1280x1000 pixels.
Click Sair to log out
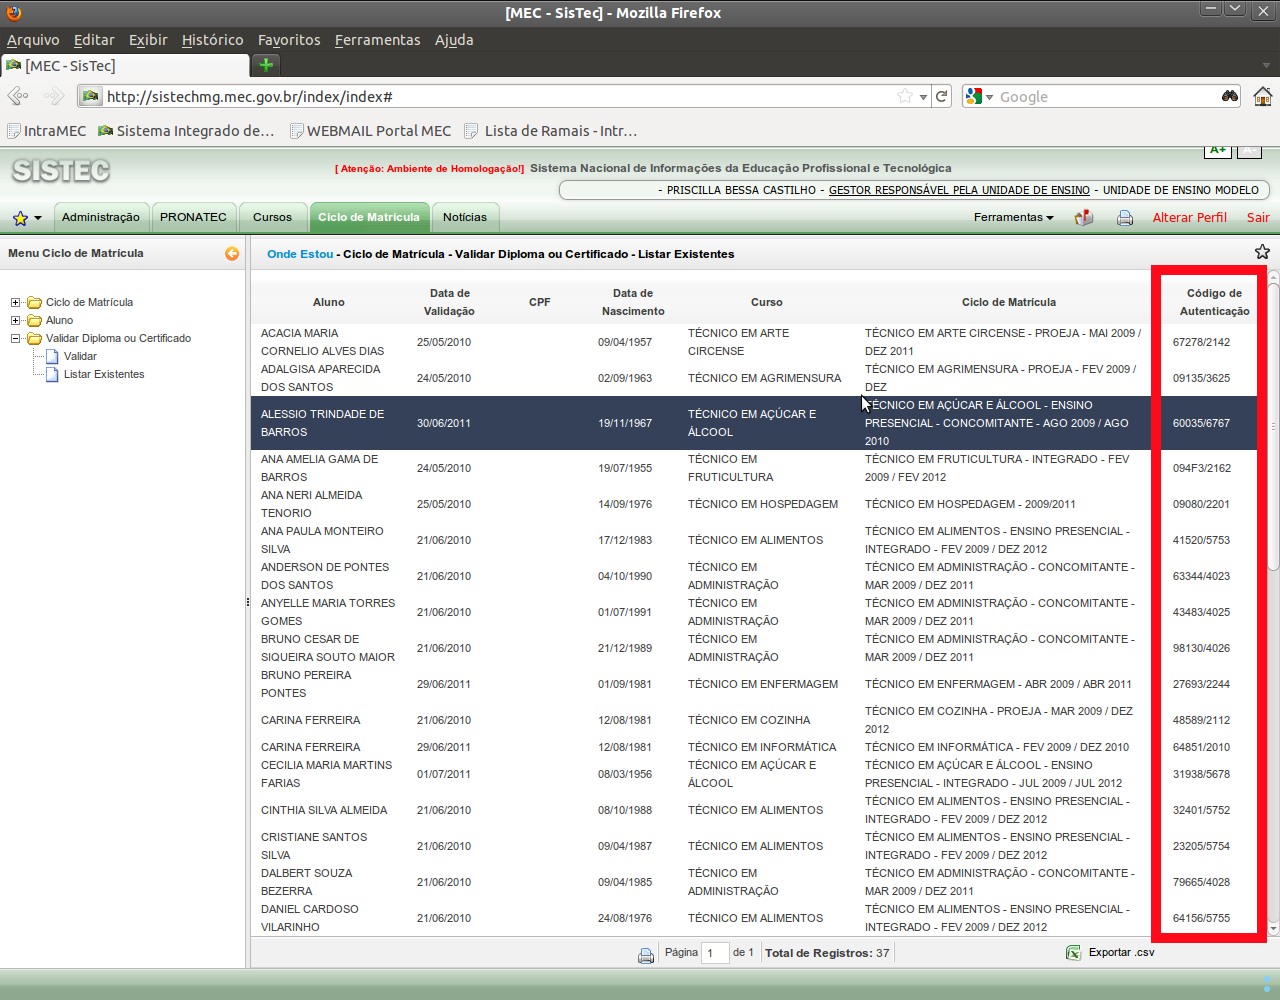(1258, 217)
